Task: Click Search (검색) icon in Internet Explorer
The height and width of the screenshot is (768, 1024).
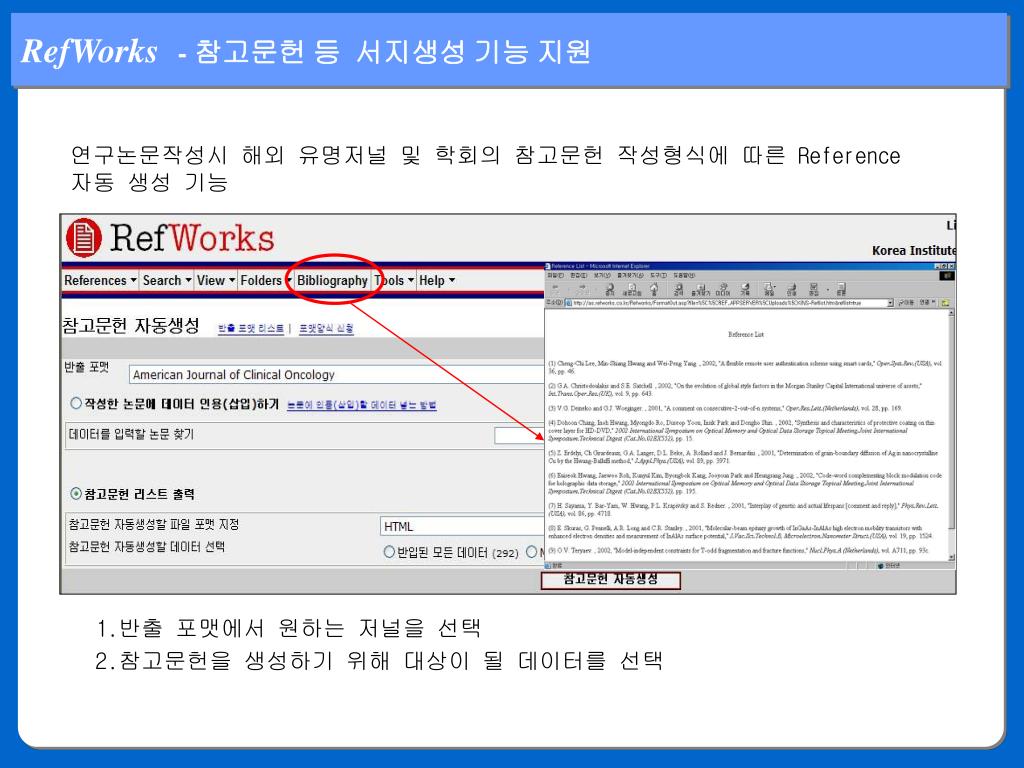Action: (679, 289)
